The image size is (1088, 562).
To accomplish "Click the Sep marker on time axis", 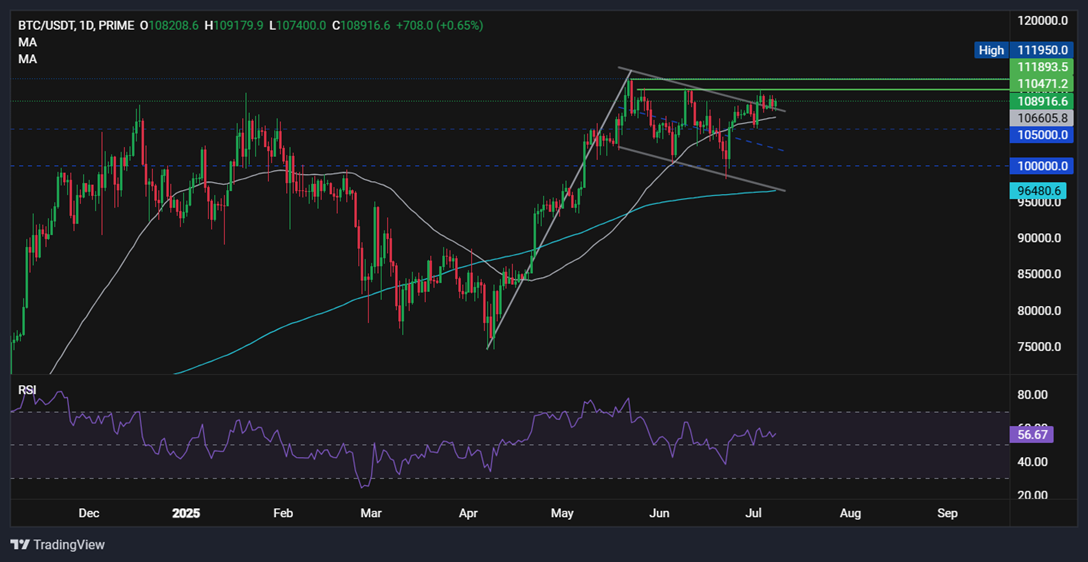I will (x=947, y=513).
